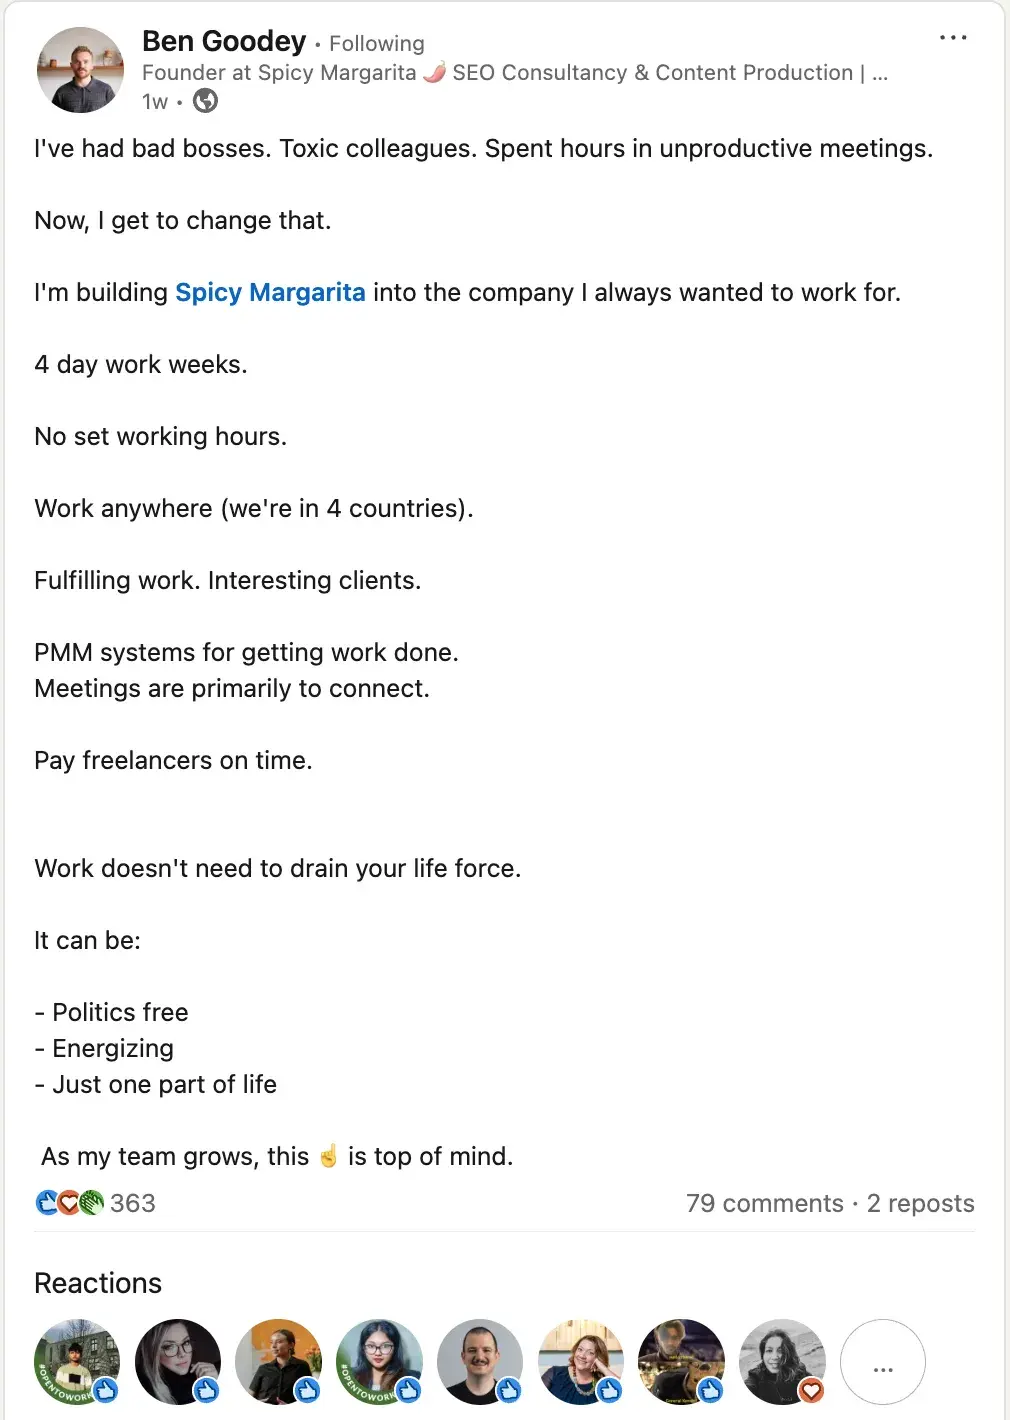Screen dimensions: 1010x1420
Task: Open first reactor with OpenToWork frame
Action: [x=77, y=1362]
